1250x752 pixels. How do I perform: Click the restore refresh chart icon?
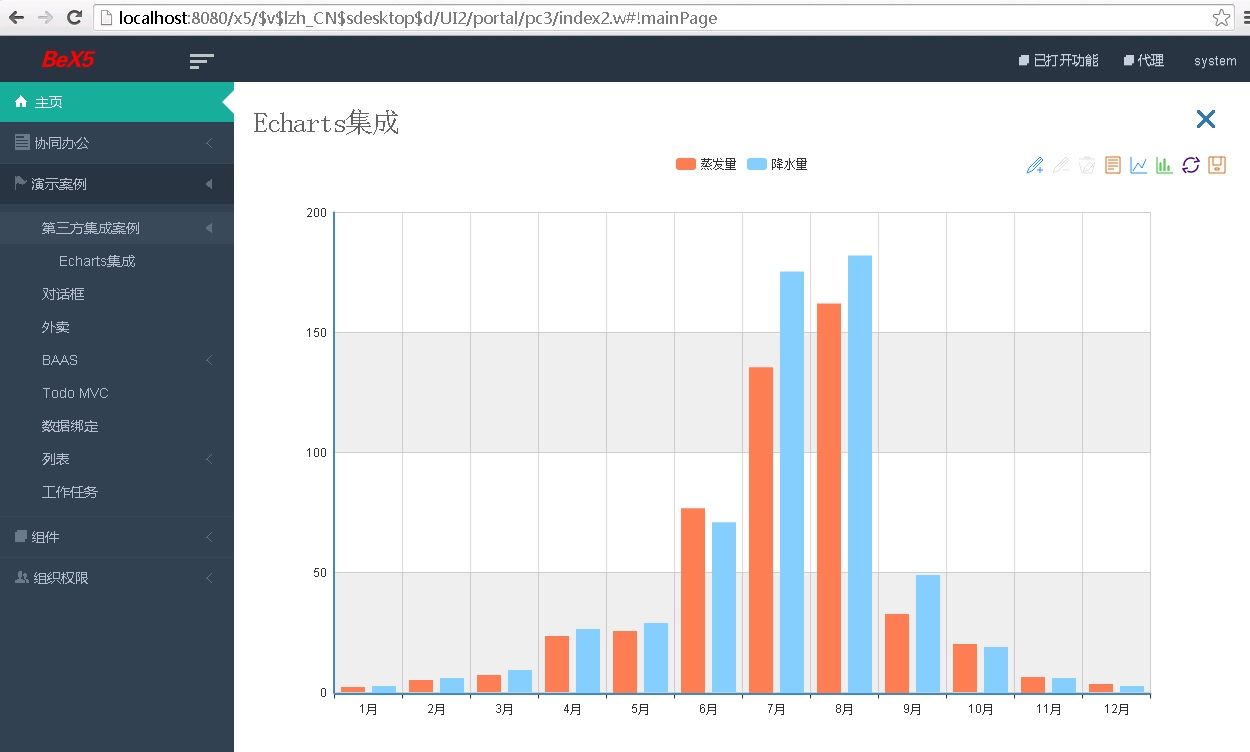1190,165
